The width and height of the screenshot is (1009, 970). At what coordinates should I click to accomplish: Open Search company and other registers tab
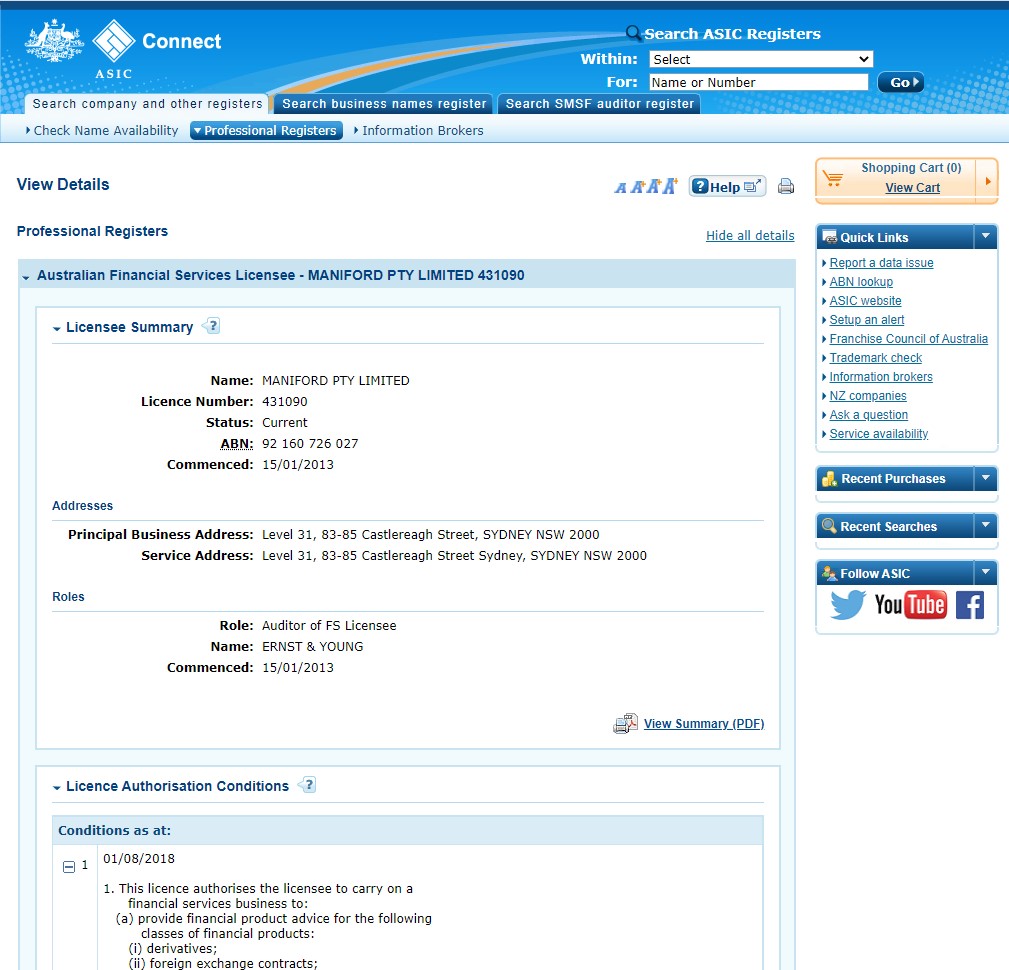(147, 104)
